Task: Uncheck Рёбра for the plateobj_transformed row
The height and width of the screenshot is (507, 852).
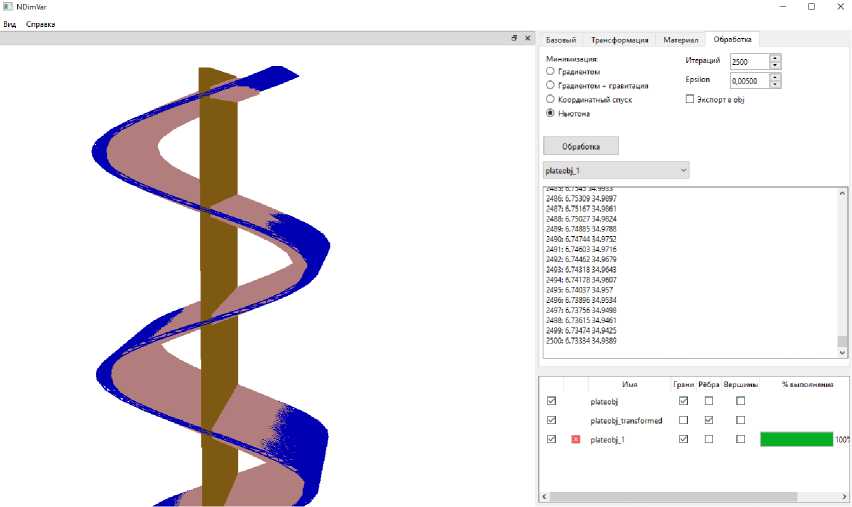Action: pyautogui.click(x=709, y=420)
